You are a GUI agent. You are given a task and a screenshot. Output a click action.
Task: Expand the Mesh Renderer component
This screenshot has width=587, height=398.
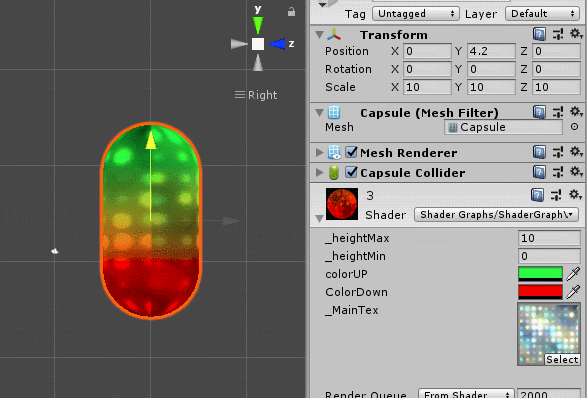click(319, 153)
